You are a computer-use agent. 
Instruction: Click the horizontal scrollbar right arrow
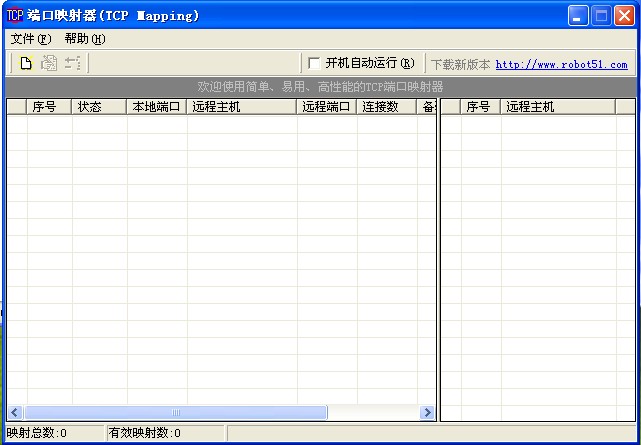[x=428, y=412]
